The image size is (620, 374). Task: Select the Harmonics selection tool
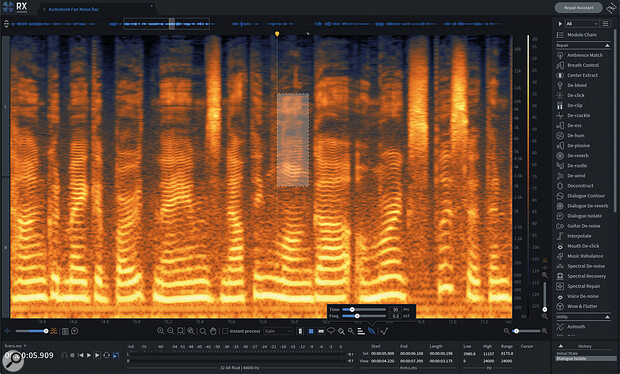click(361, 331)
